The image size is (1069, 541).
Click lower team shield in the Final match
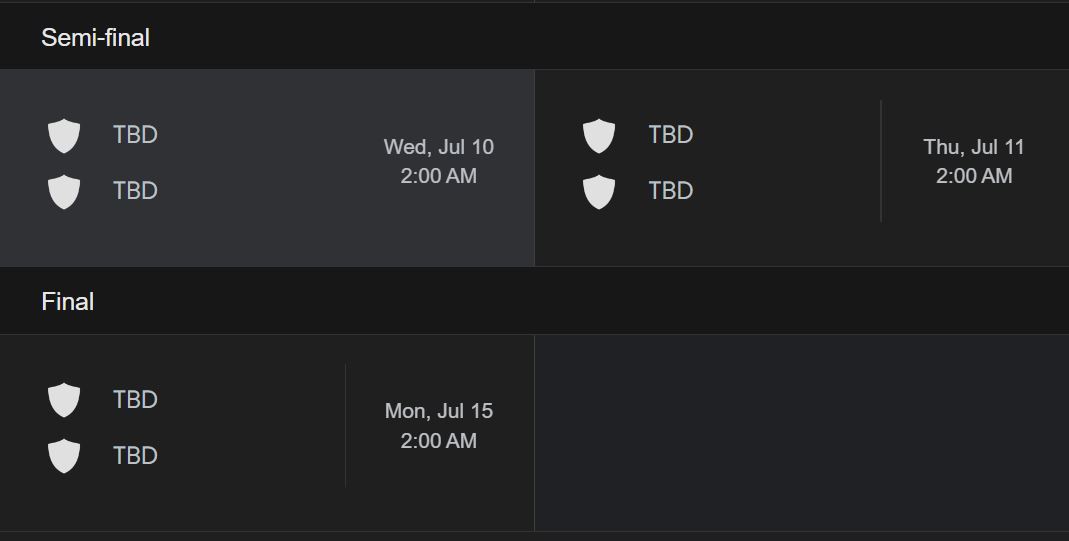pos(64,456)
